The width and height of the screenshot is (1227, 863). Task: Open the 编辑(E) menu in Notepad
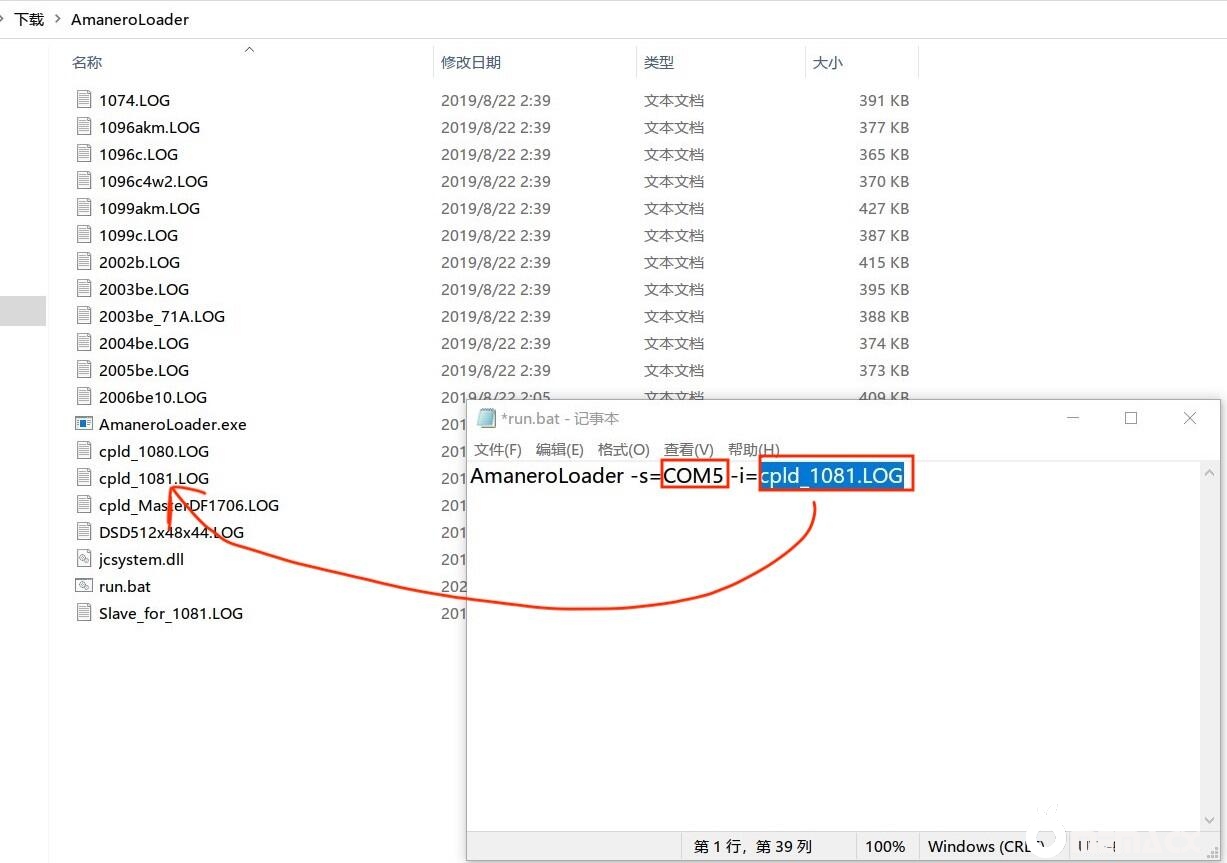pyautogui.click(x=559, y=449)
